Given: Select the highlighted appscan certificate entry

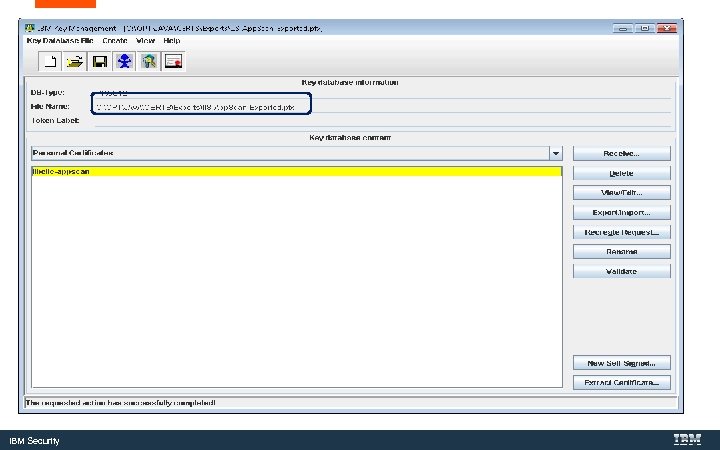Looking at the screenshot, I should point(297,171).
